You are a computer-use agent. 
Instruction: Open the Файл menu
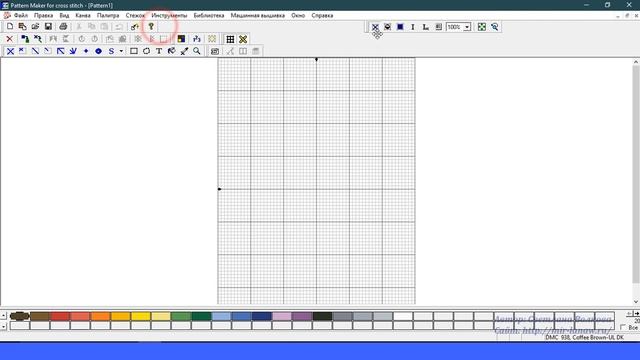click(x=21, y=16)
